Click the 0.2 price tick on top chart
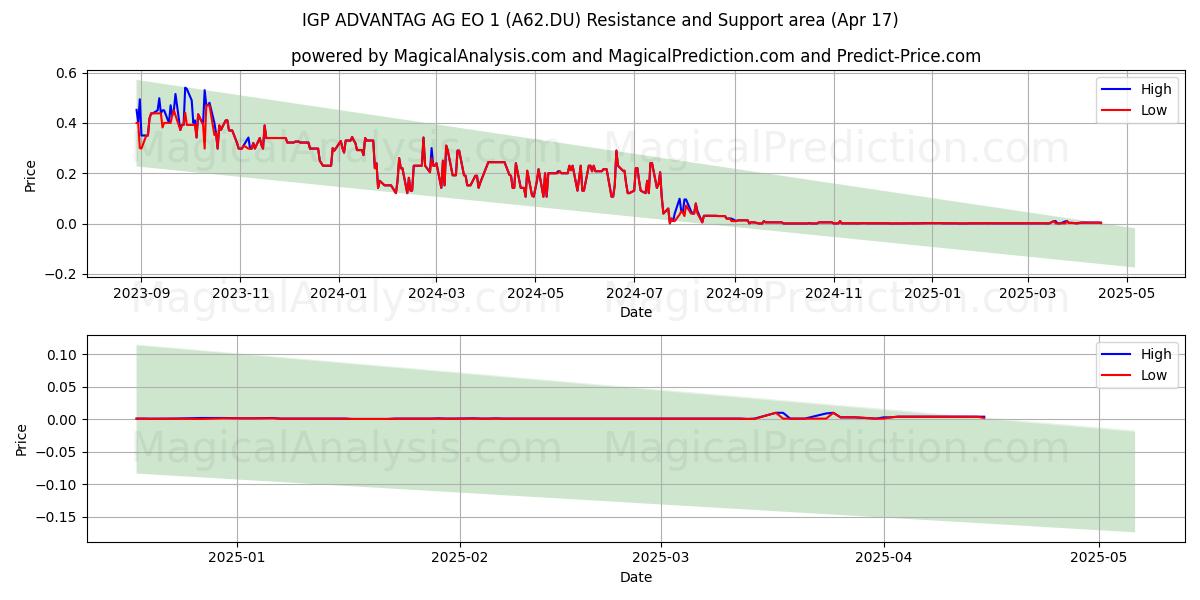1200x600 pixels. point(66,174)
